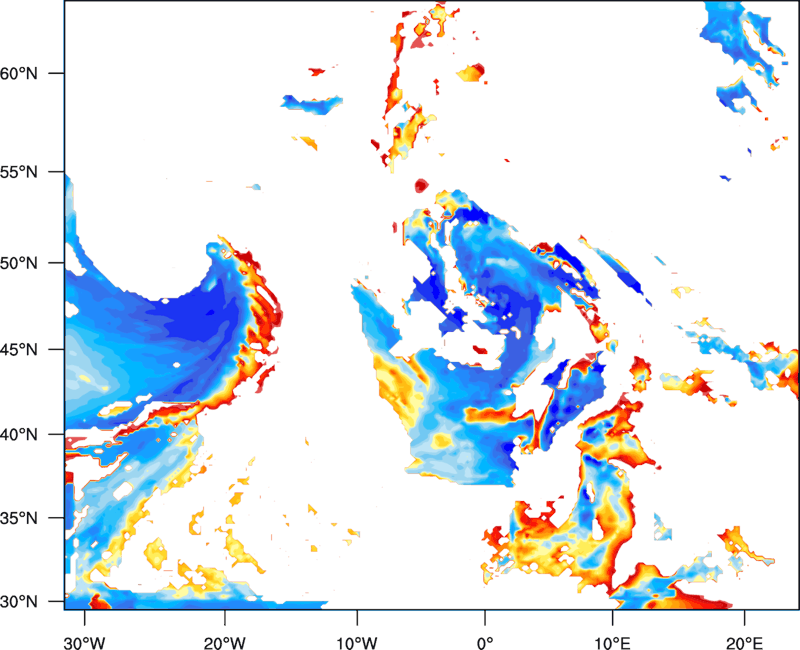The width and height of the screenshot is (800, 650).
Task: Click the 60°N latitude label
Action: 19,73
